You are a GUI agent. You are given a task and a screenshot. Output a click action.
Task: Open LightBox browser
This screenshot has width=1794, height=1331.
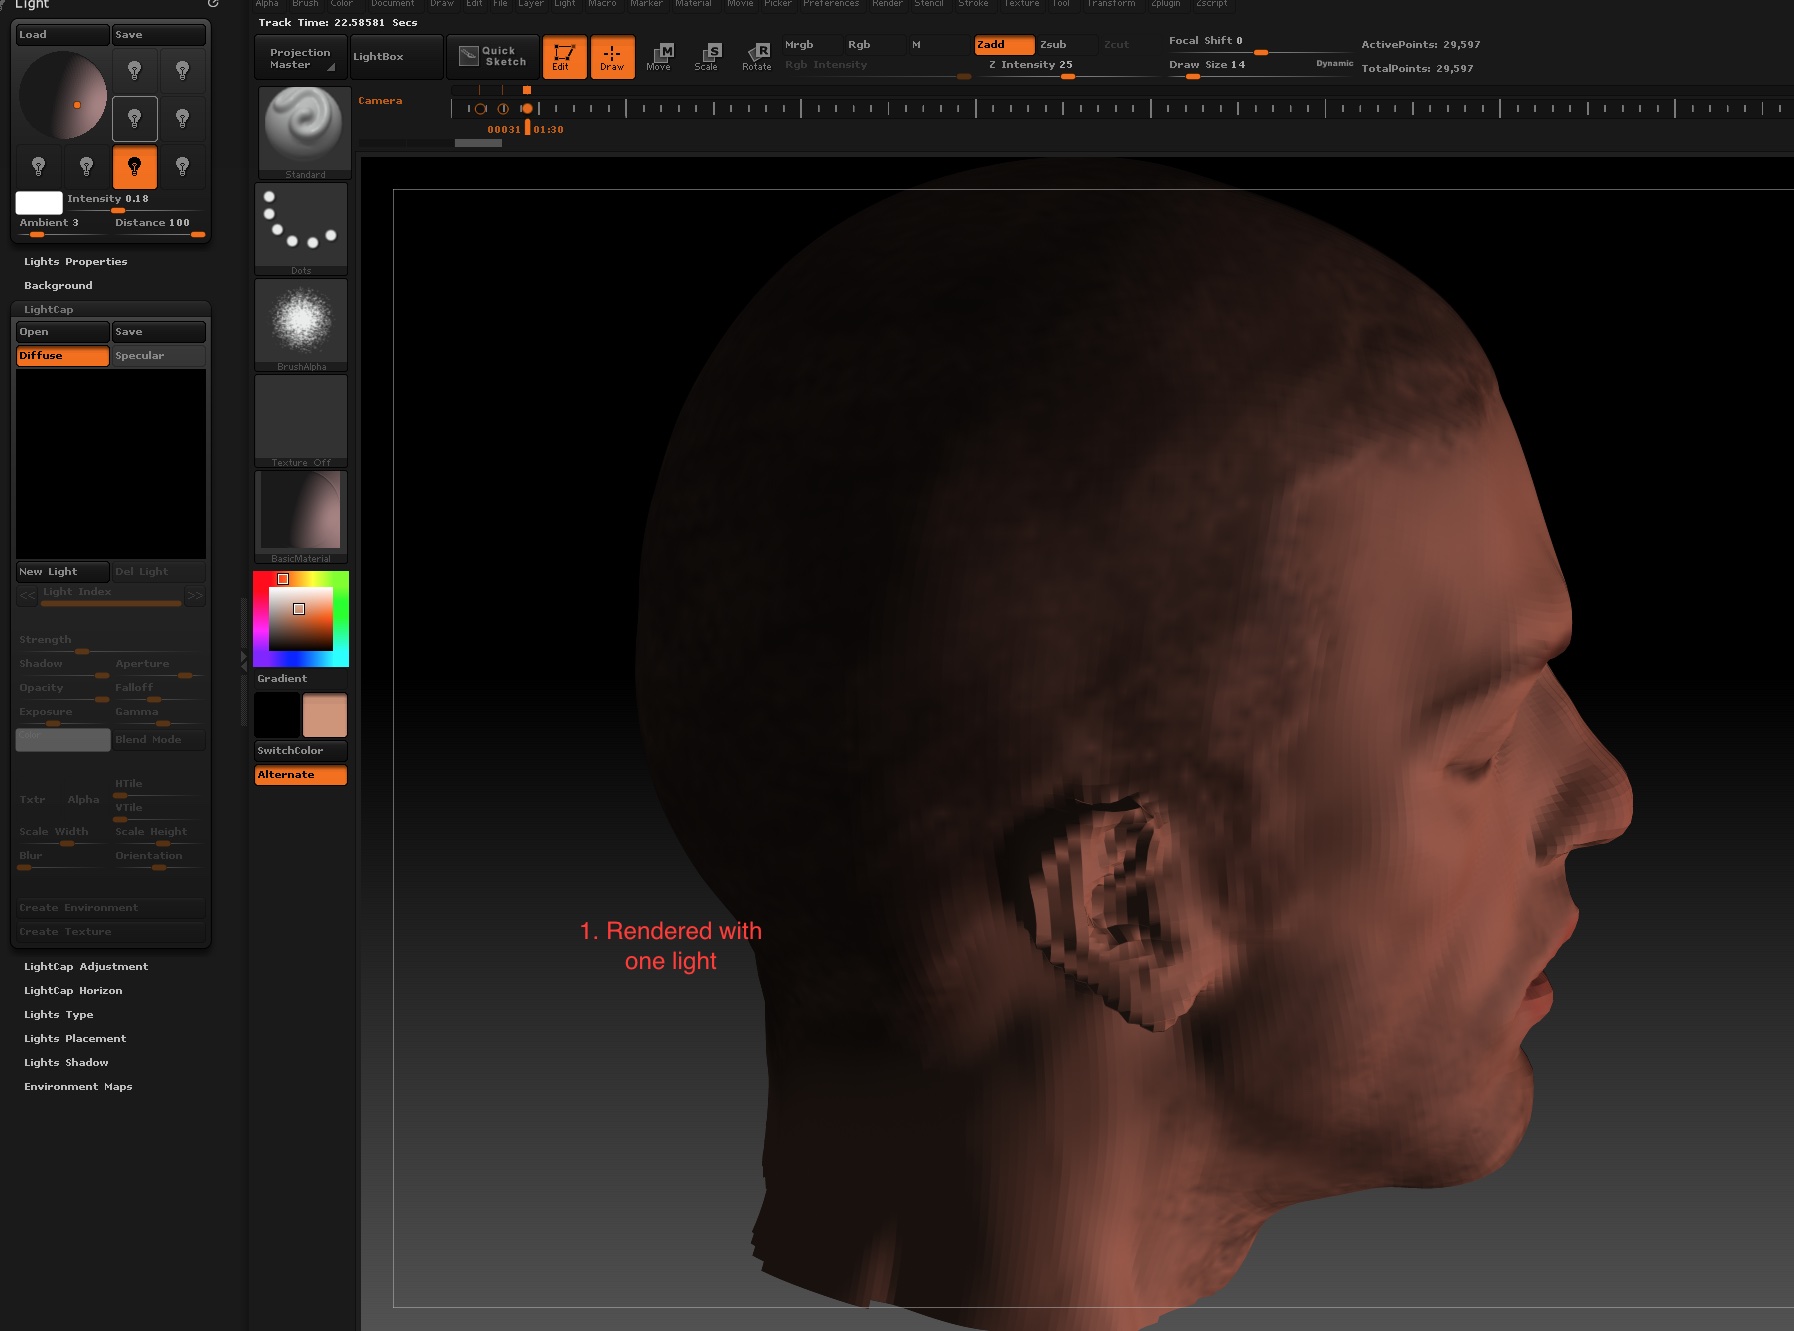[x=396, y=57]
